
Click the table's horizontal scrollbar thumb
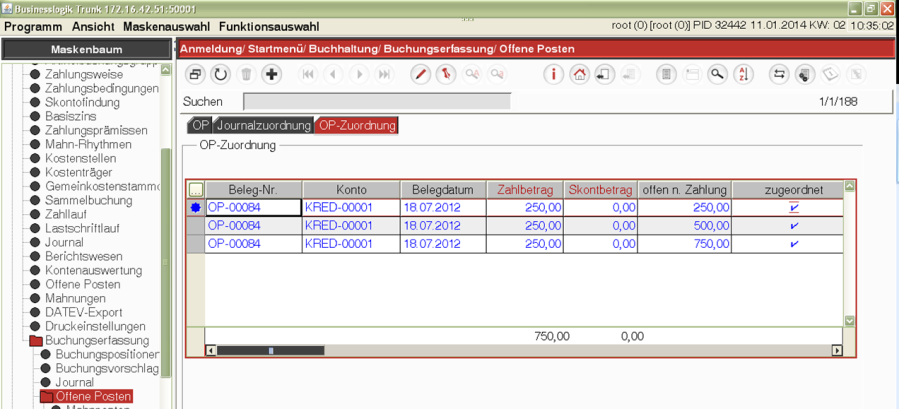tap(270, 351)
